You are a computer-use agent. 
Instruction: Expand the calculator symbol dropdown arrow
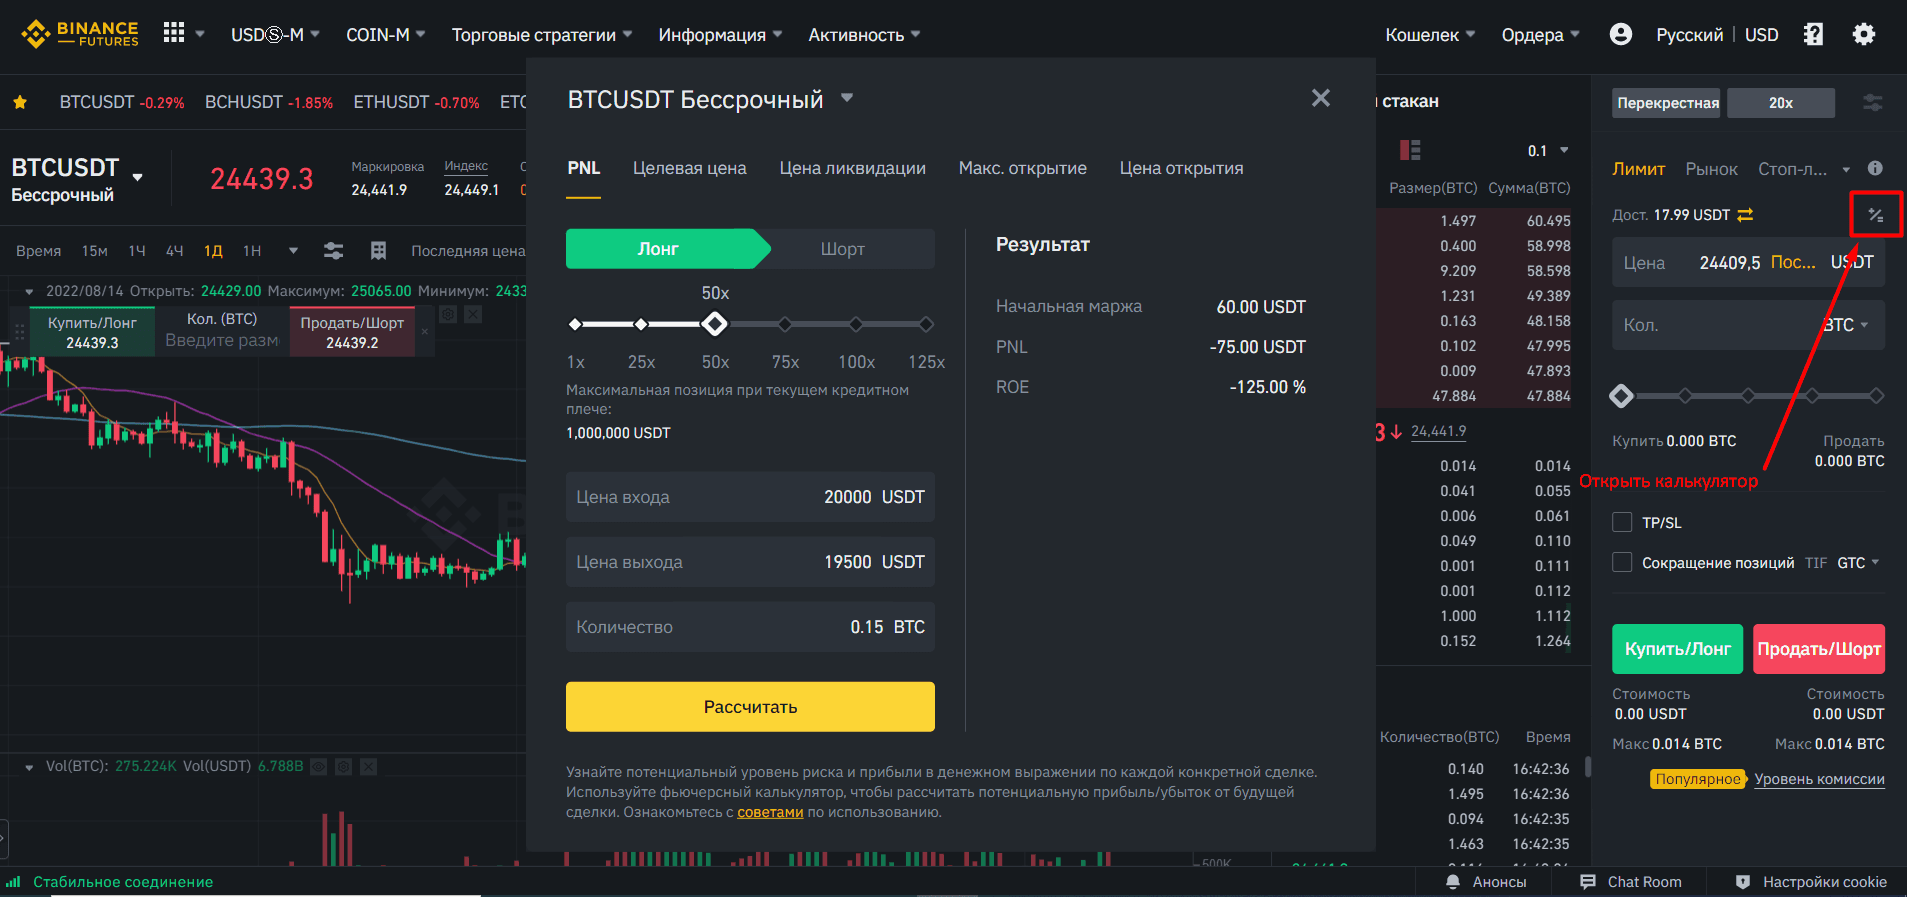(847, 98)
